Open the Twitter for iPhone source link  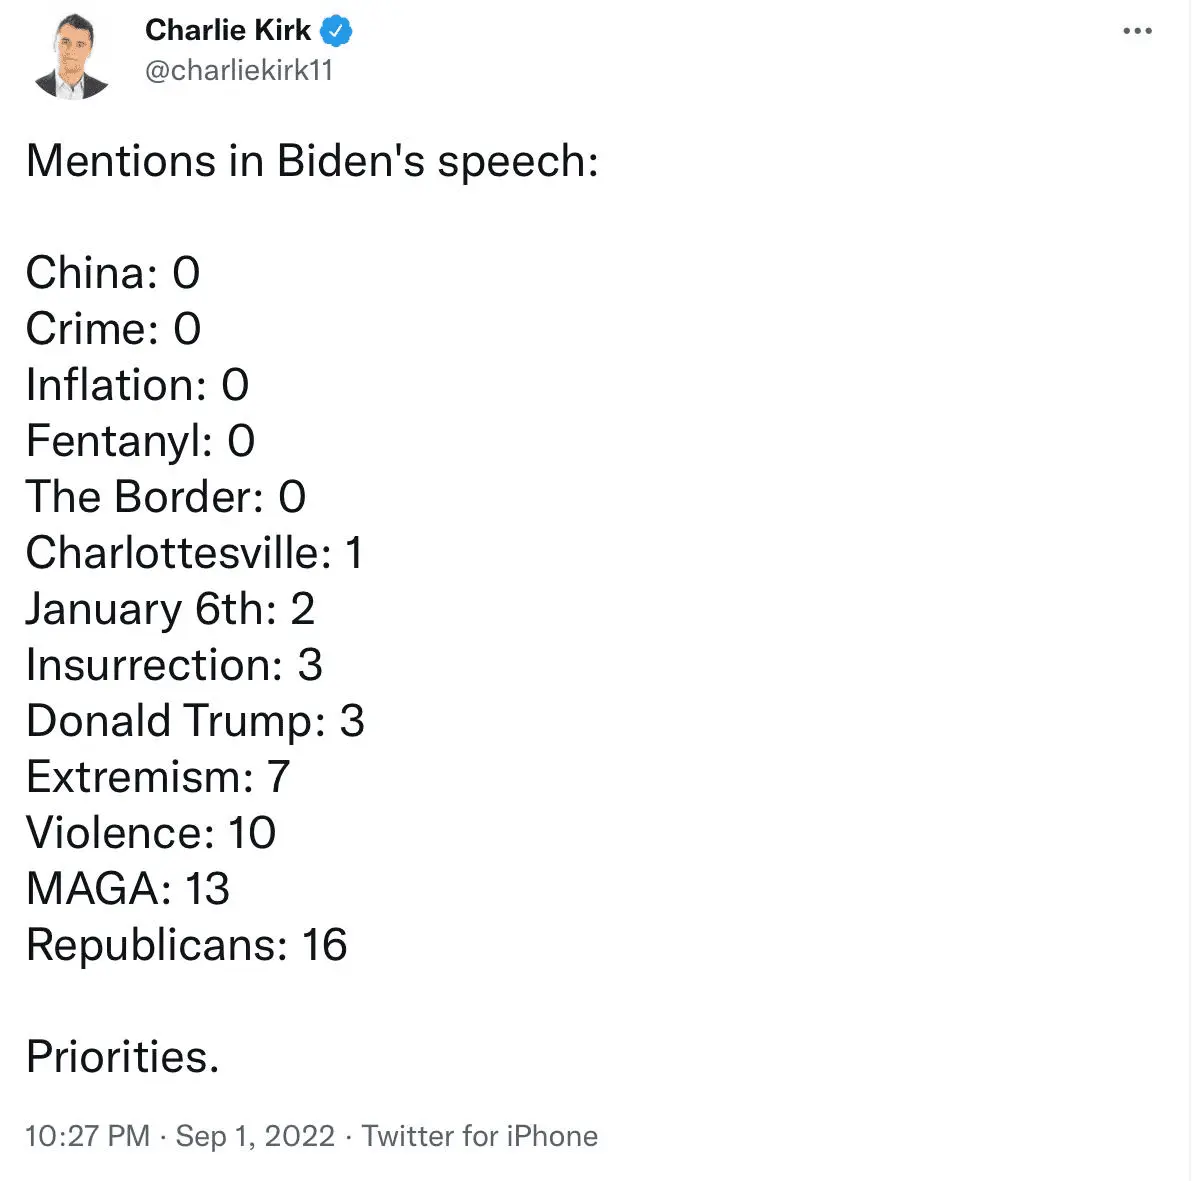(x=480, y=1136)
